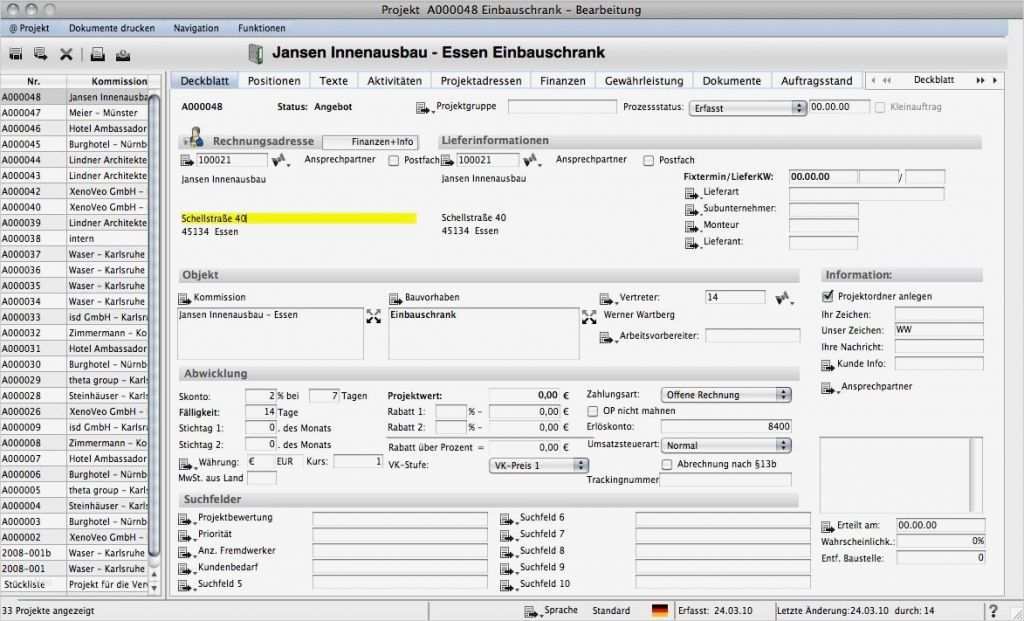Click the delete X icon in toolbar
This screenshot has width=1024, height=621.
pos(66,54)
